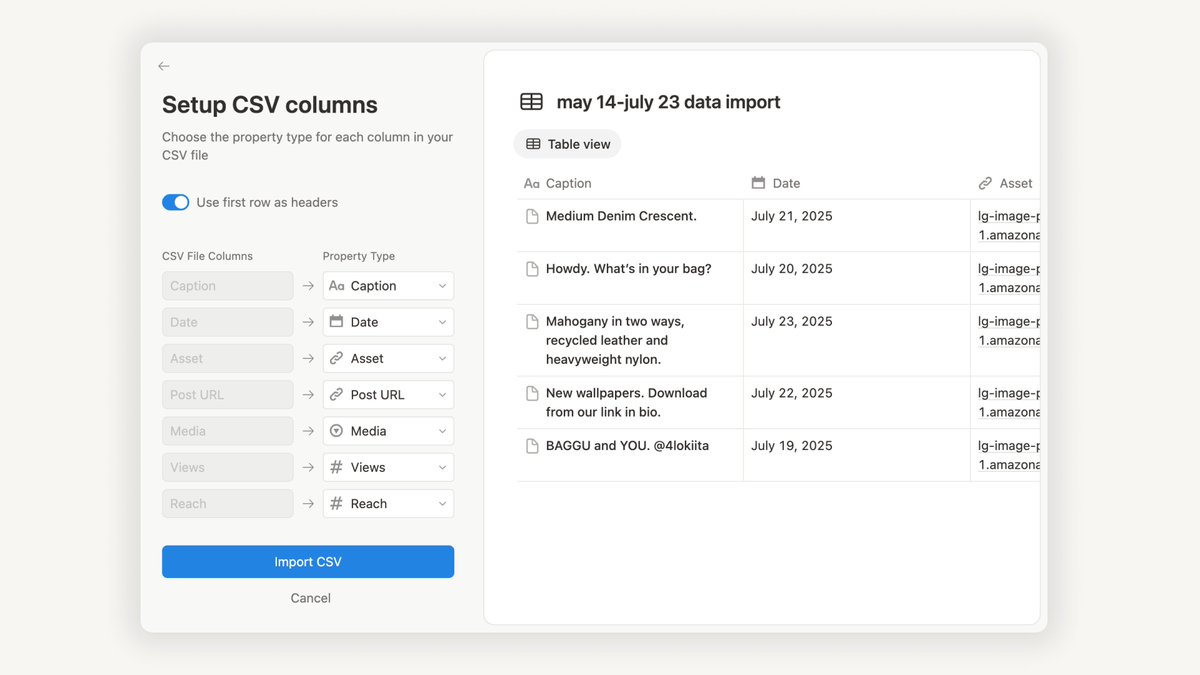1200x675 pixels.
Task: Open BAGGU and YOU. @4lokiita entry
Action: tap(627, 446)
